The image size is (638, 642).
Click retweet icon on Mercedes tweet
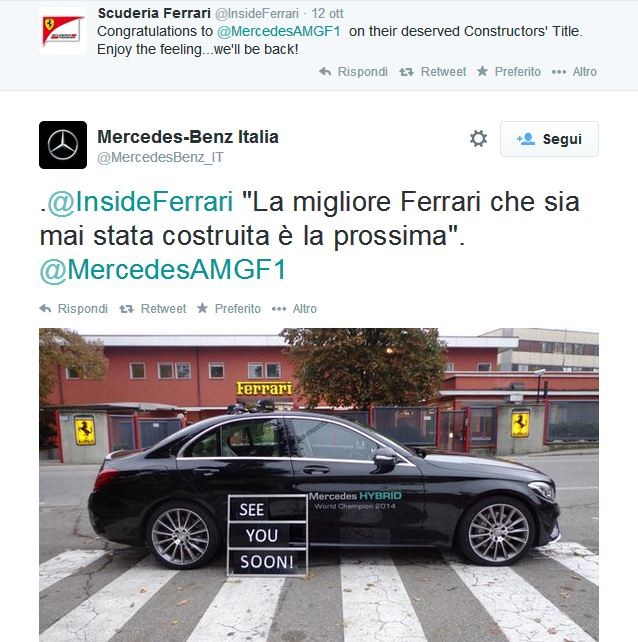click(x=127, y=309)
